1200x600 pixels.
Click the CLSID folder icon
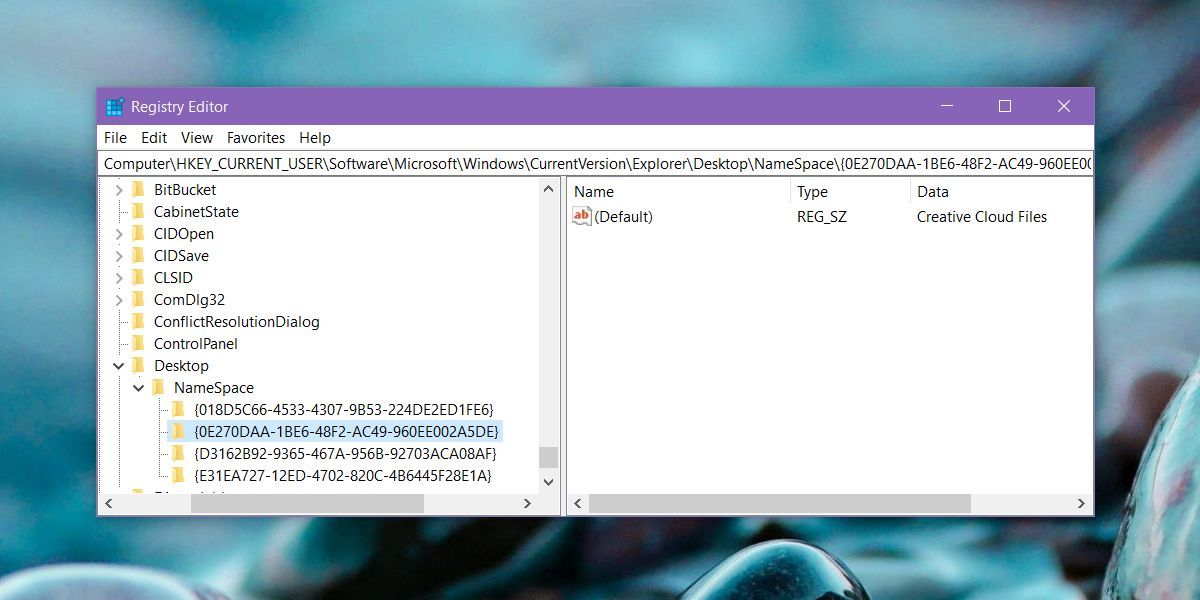pyautogui.click(x=139, y=278)
